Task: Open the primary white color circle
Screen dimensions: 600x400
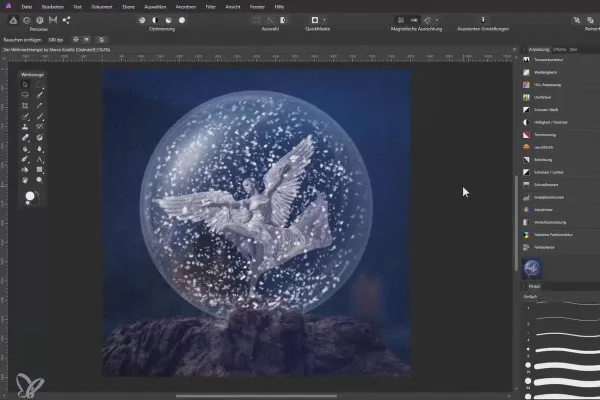Action: 30,196
